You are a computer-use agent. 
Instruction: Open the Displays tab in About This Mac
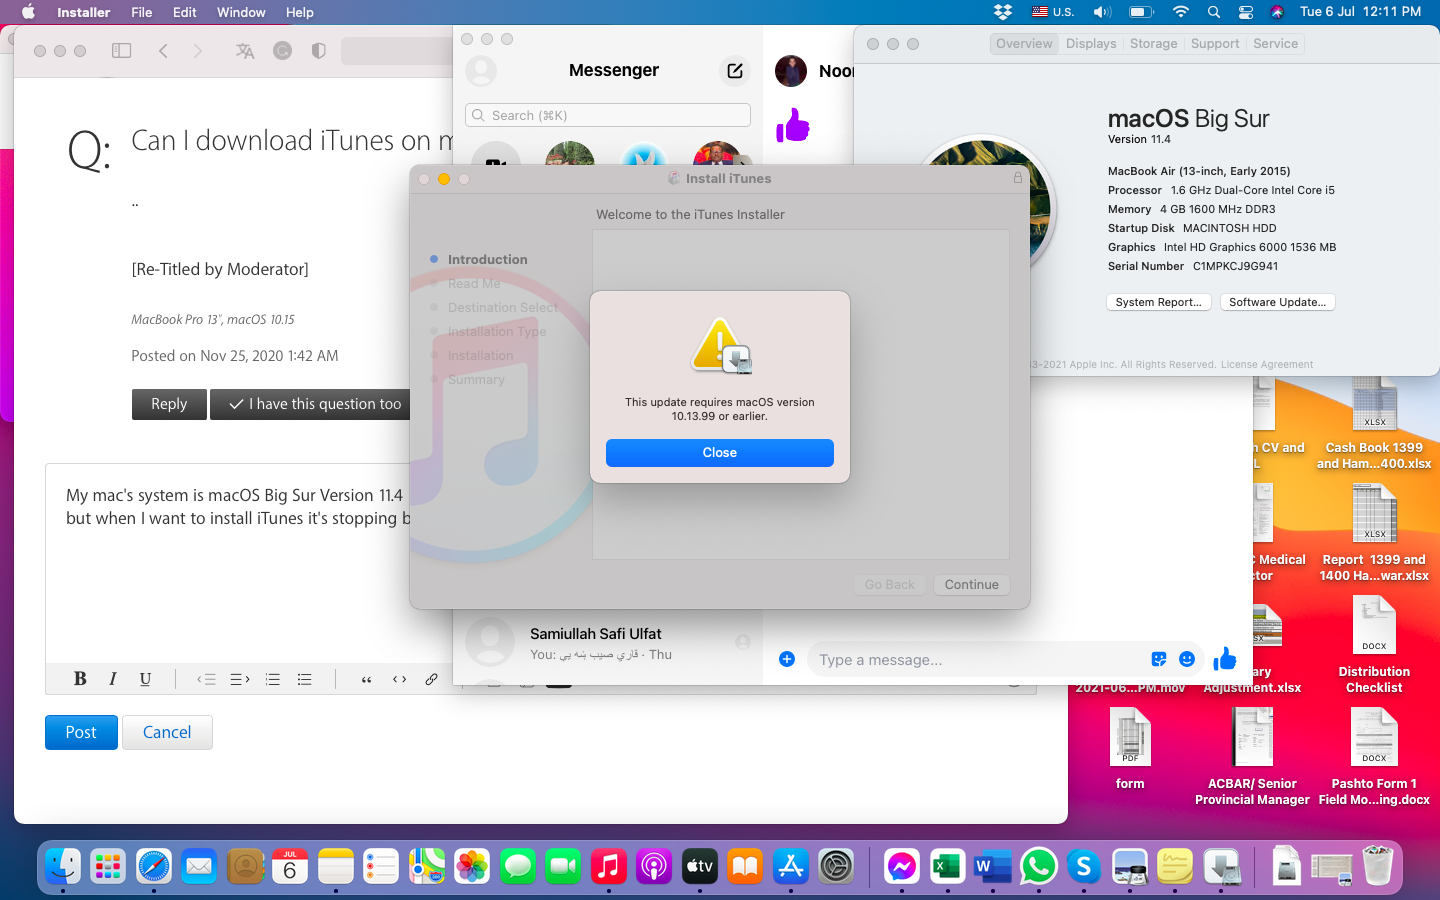pos(1091,44)
